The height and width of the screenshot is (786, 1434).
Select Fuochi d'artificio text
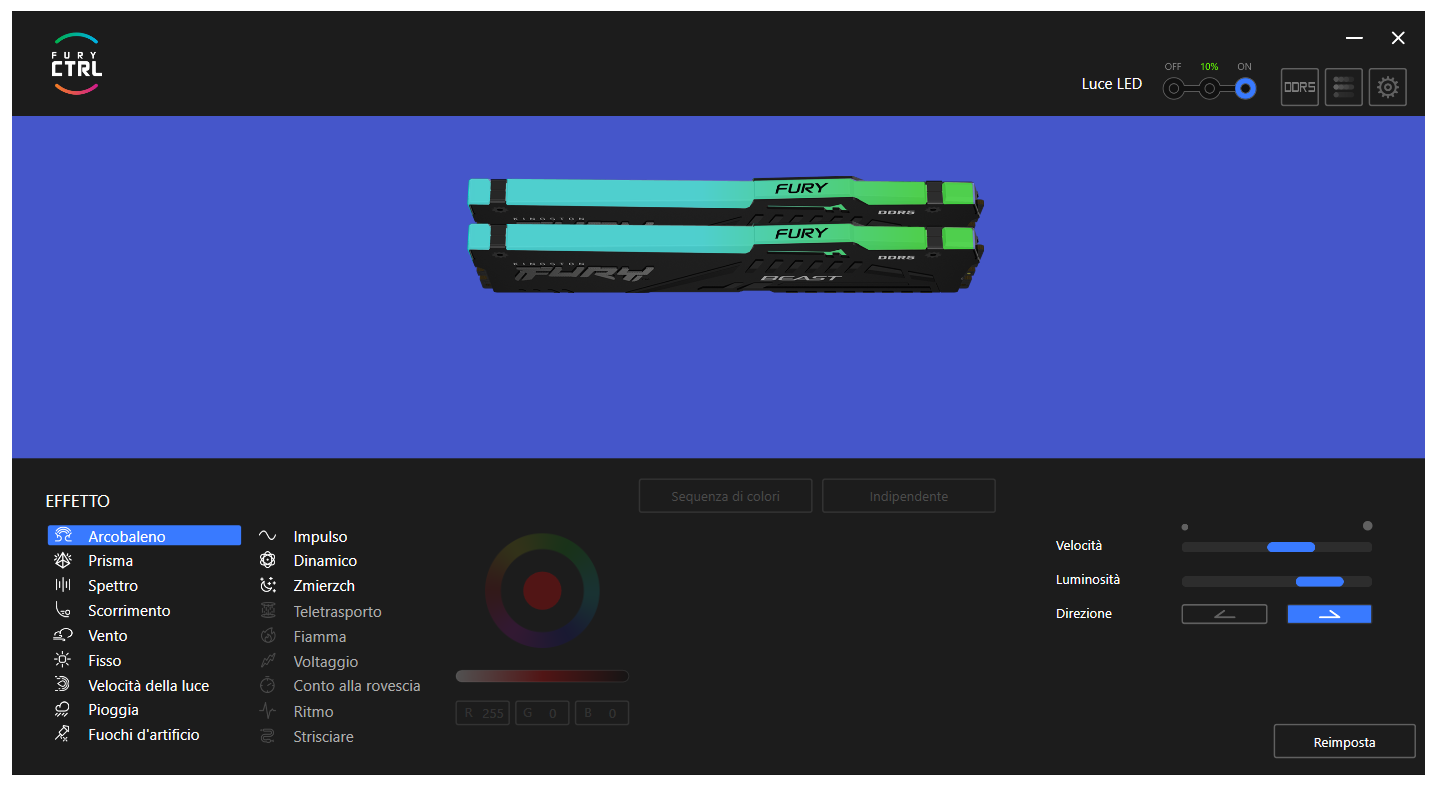click(x=144, y=735)
